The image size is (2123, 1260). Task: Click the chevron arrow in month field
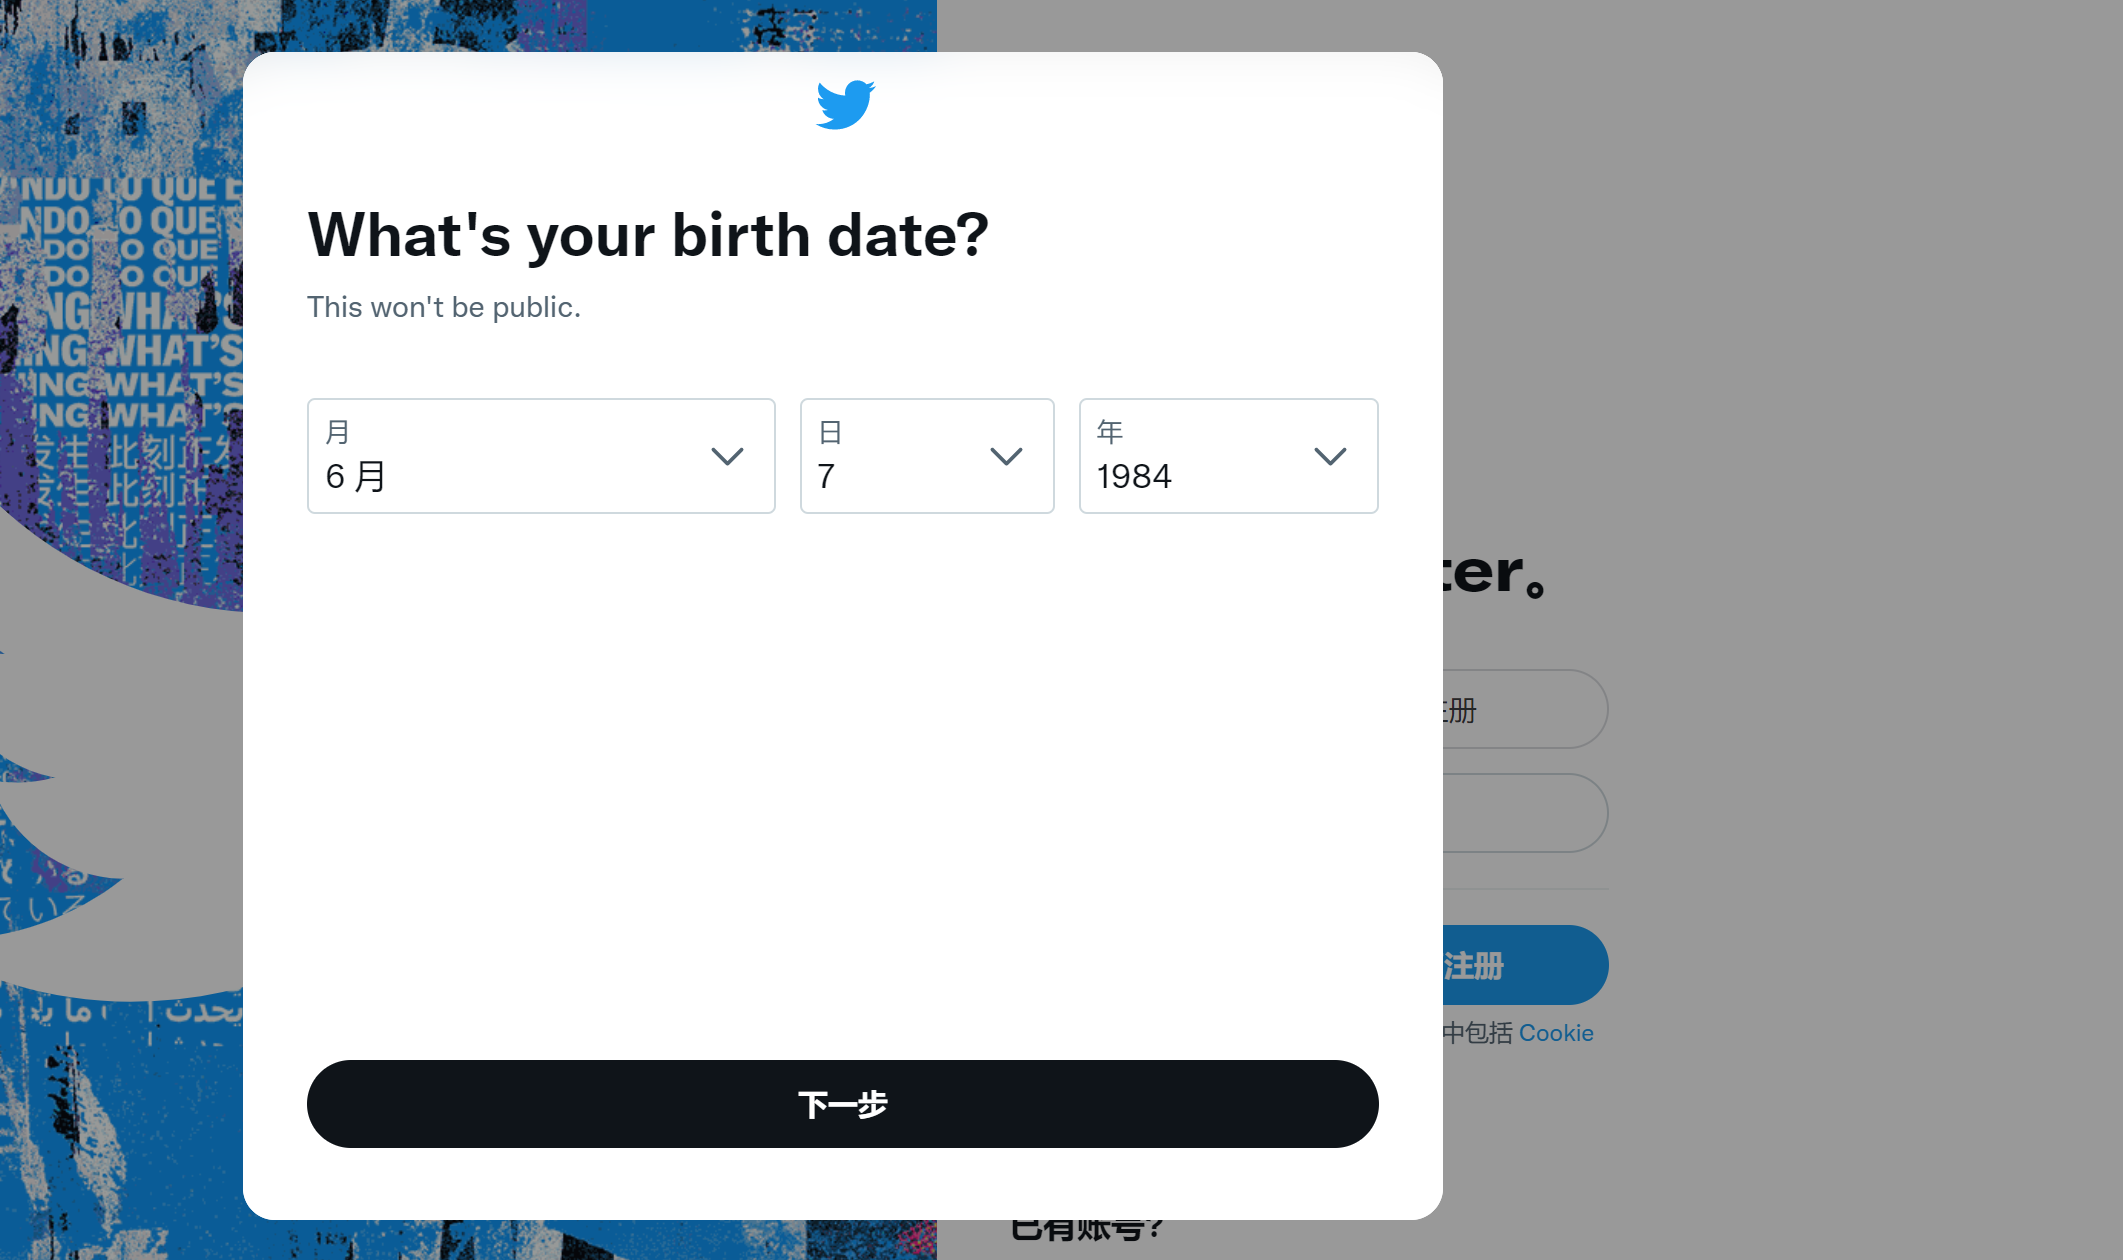click(x=727, y=456)
